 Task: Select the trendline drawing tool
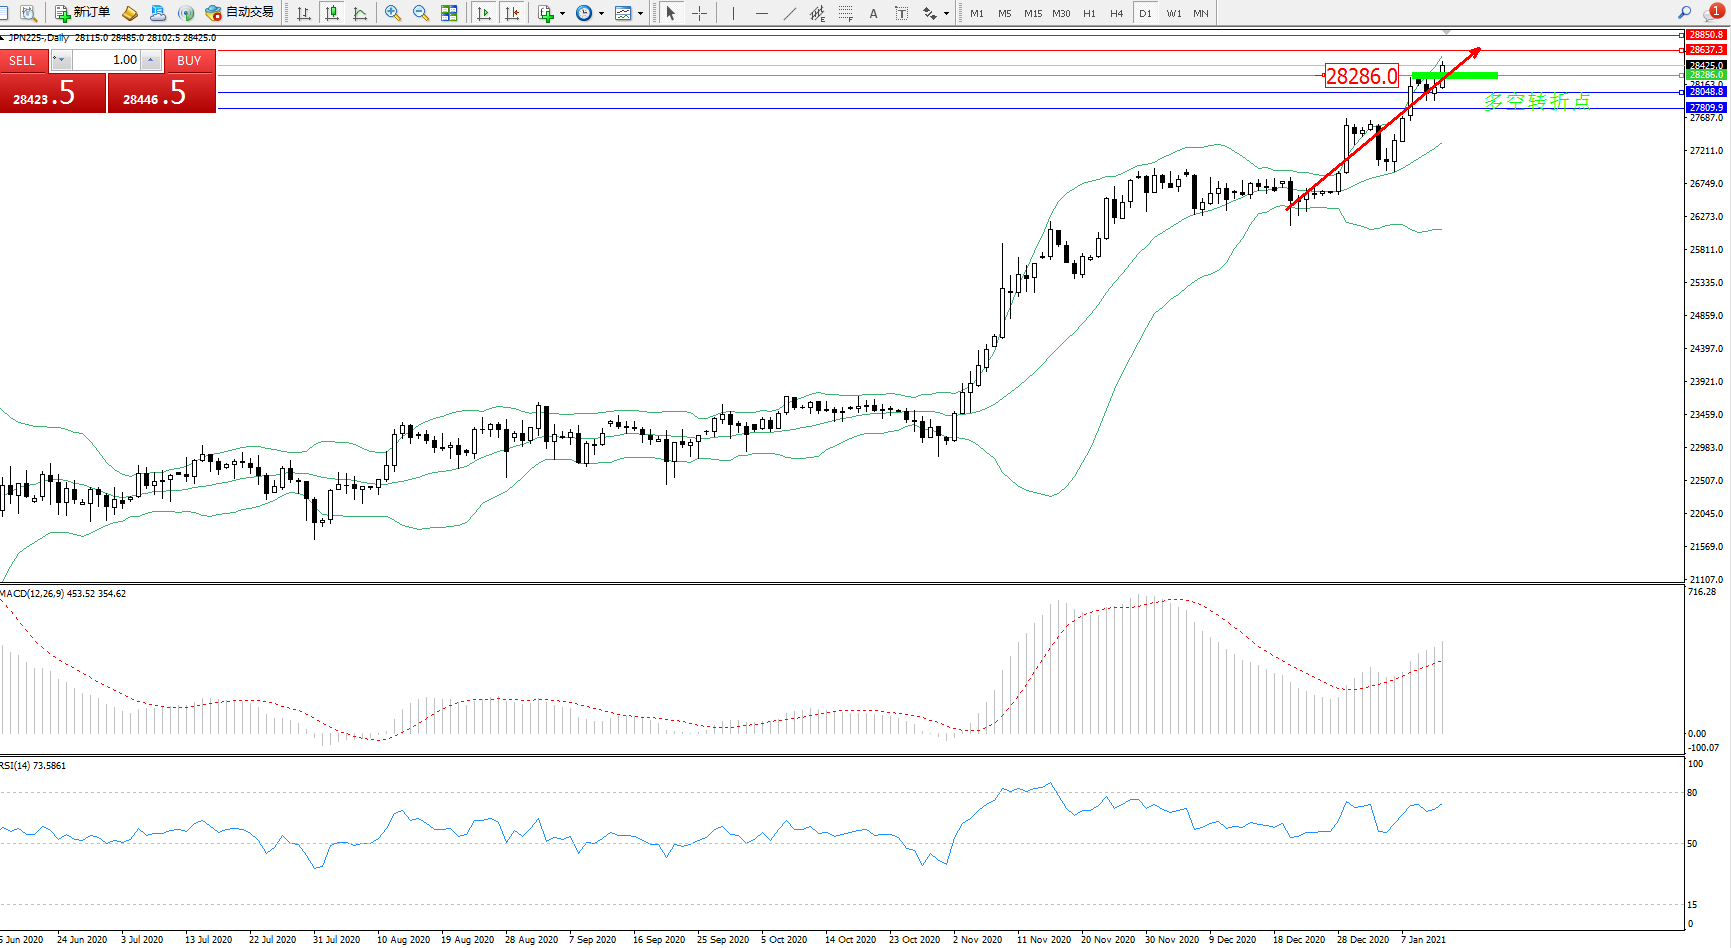click(790, 13)
